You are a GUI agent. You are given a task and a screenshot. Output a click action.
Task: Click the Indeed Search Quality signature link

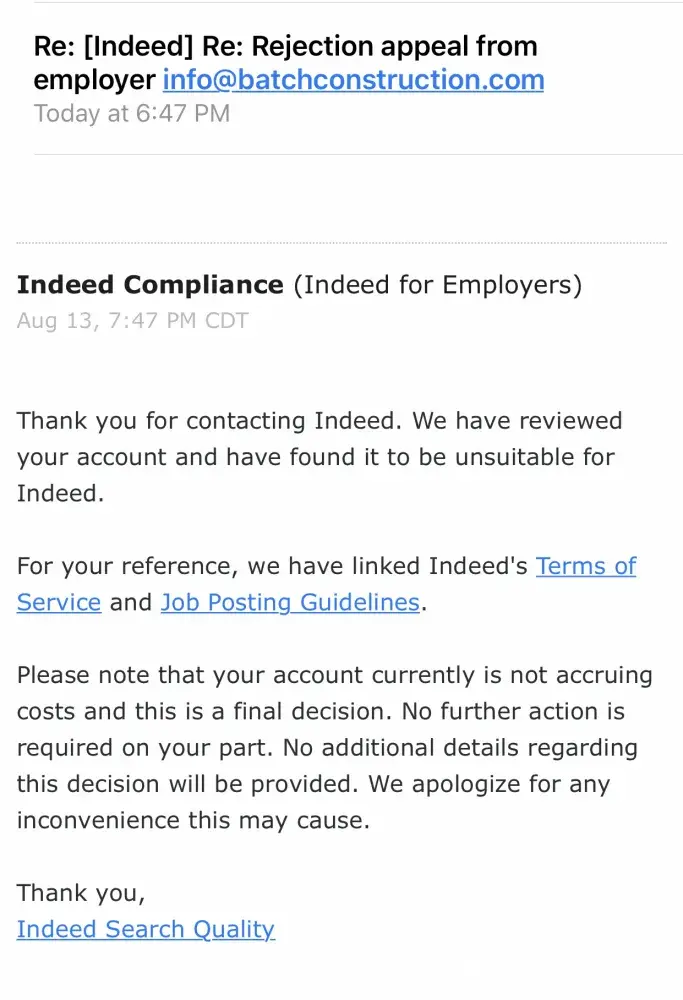click(145, 929)
